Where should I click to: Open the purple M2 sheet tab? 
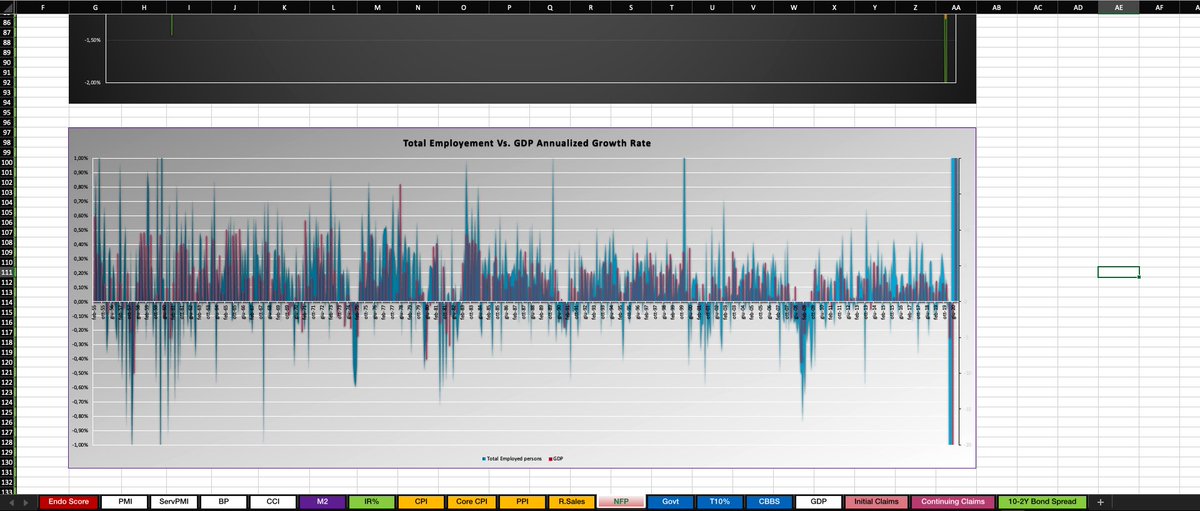click(x=322, y=501)
